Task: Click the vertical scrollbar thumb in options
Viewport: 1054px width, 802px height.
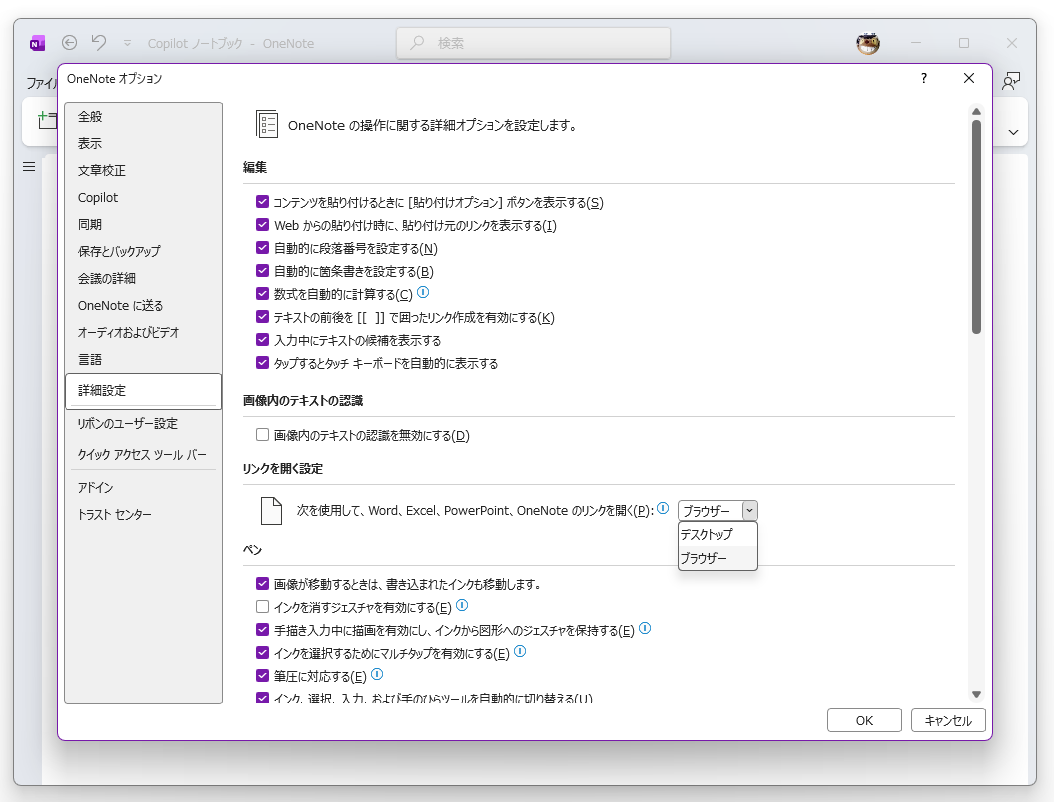Action: click(x=976, y=227)
